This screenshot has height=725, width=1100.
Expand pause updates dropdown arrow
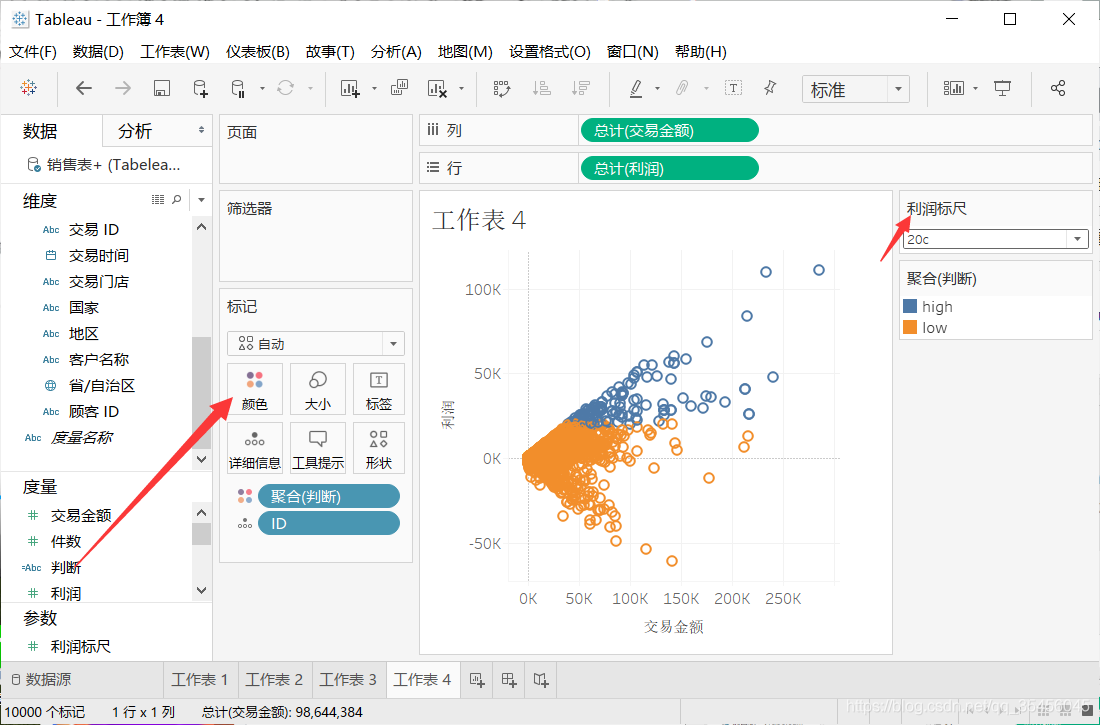pos(262,88)
